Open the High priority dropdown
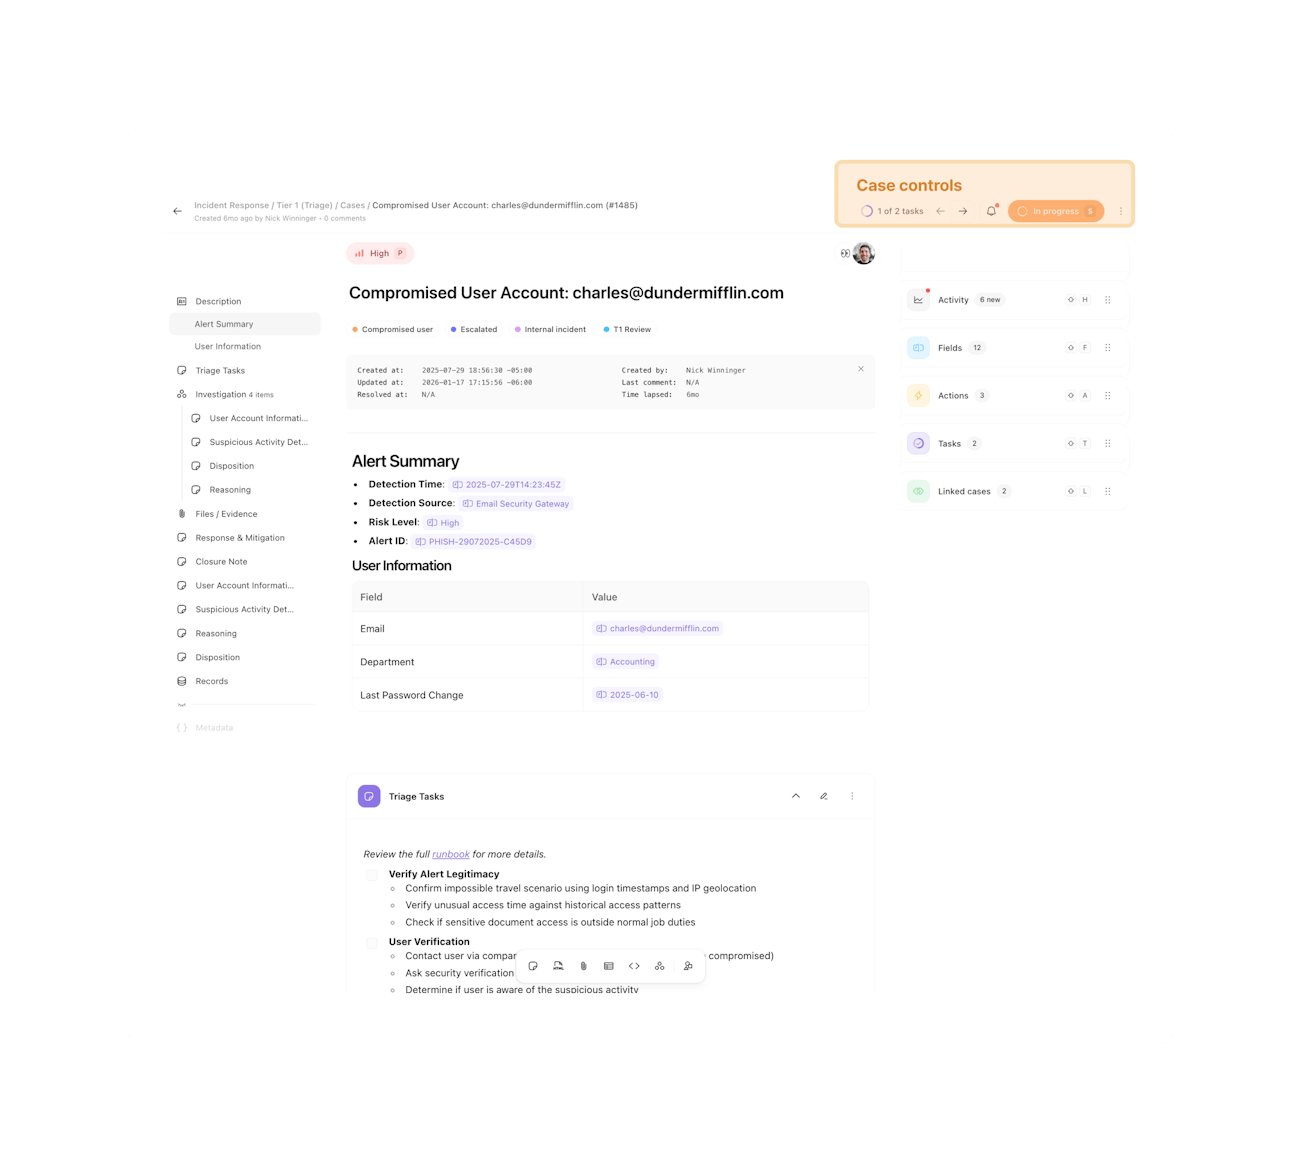 [379, 253]
